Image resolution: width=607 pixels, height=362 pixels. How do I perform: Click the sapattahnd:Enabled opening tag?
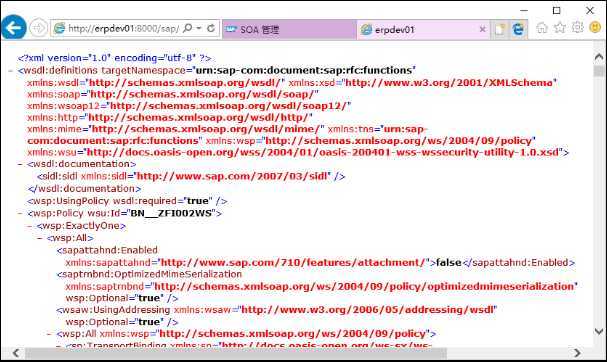click(107, 250)
